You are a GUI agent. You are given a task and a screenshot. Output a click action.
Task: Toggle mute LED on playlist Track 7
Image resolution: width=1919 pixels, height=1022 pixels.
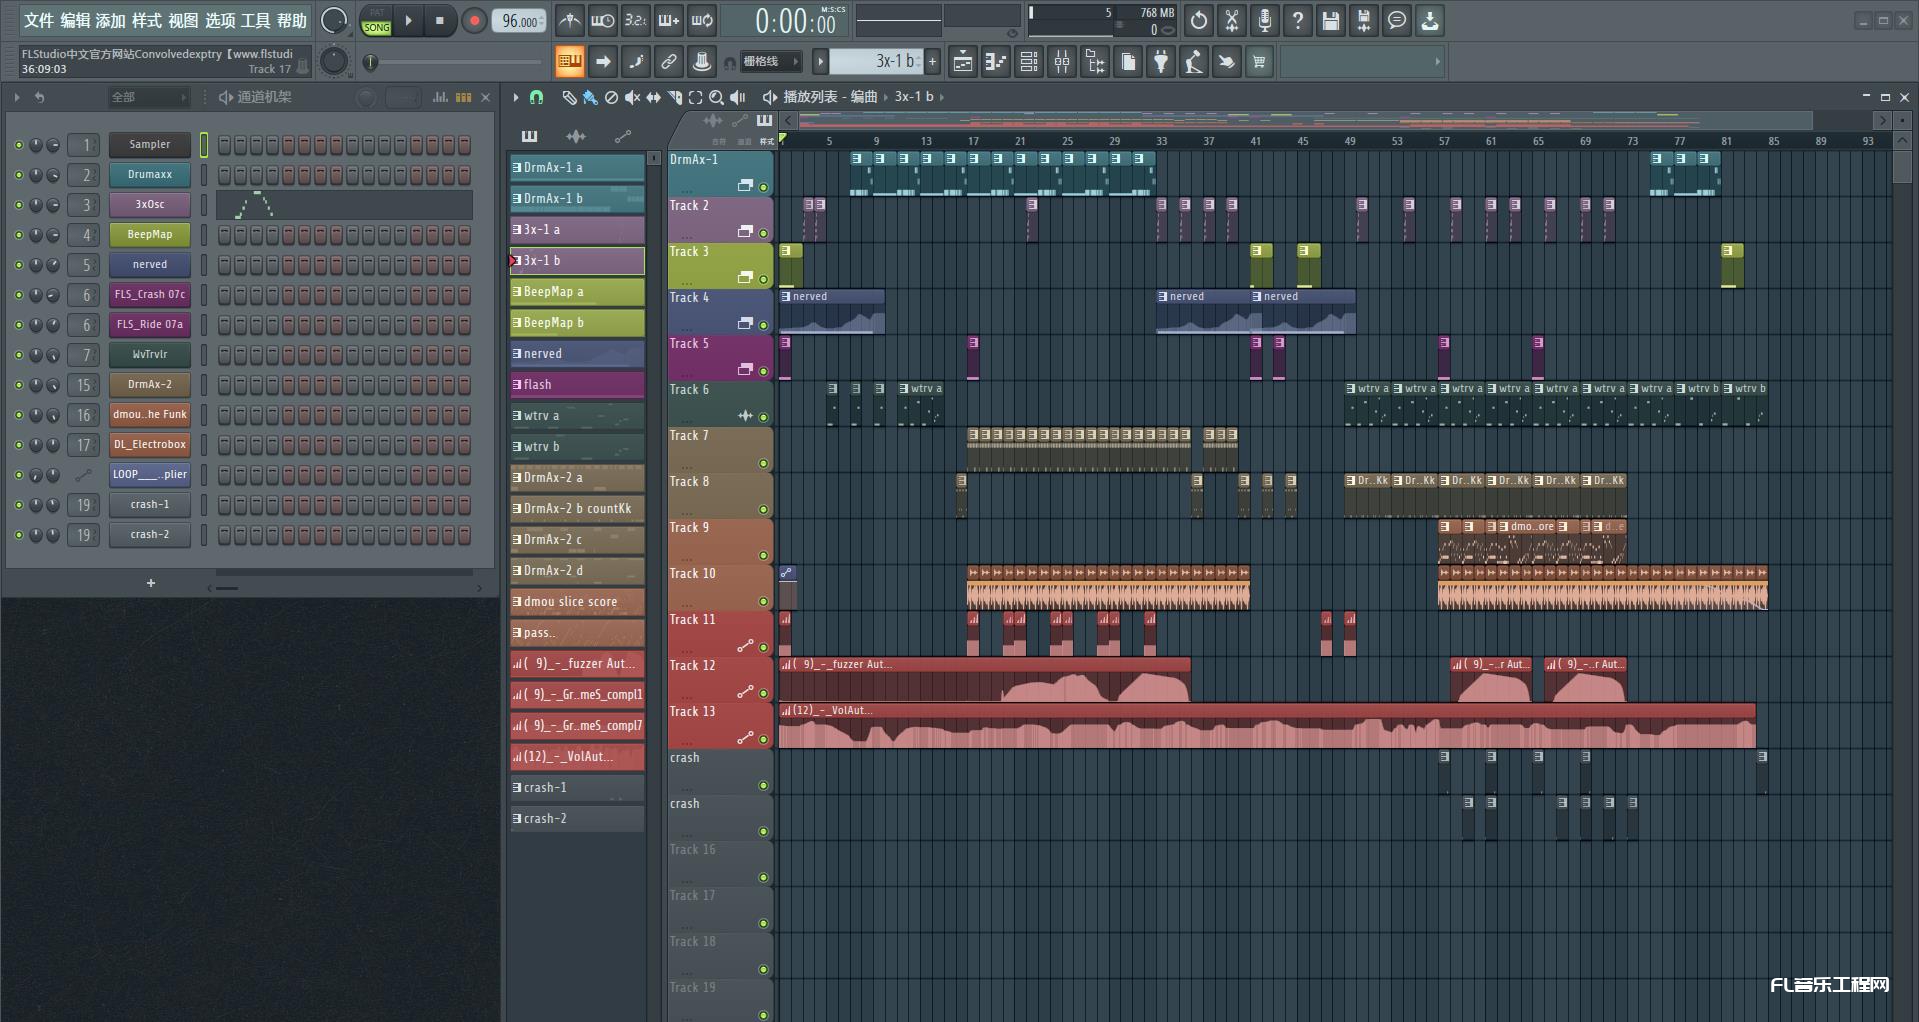pos(763,463)
